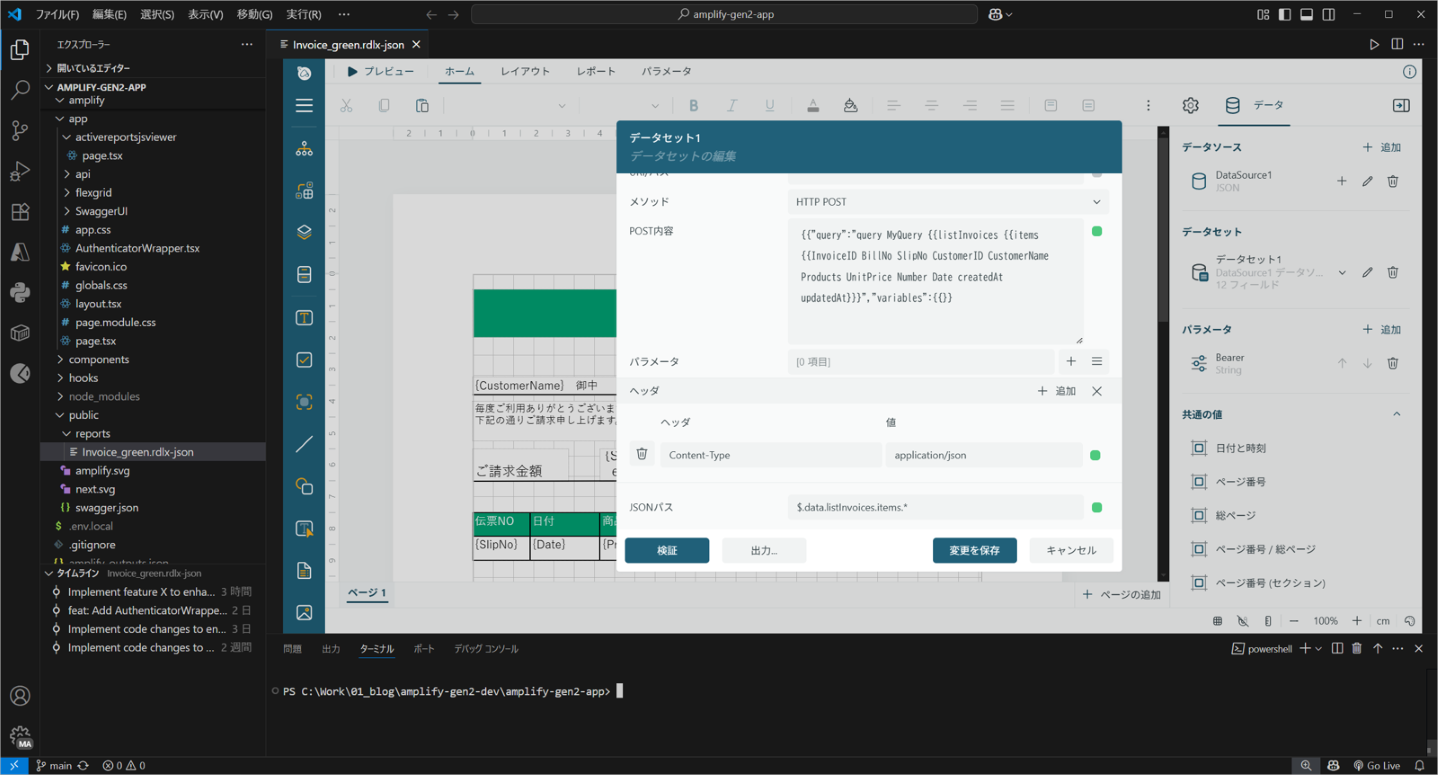The width and height of the screenshot is (1438, 775).
Task: Click the text color icon in toolbar
Action: pyautogui.click(x=812, y=105)
